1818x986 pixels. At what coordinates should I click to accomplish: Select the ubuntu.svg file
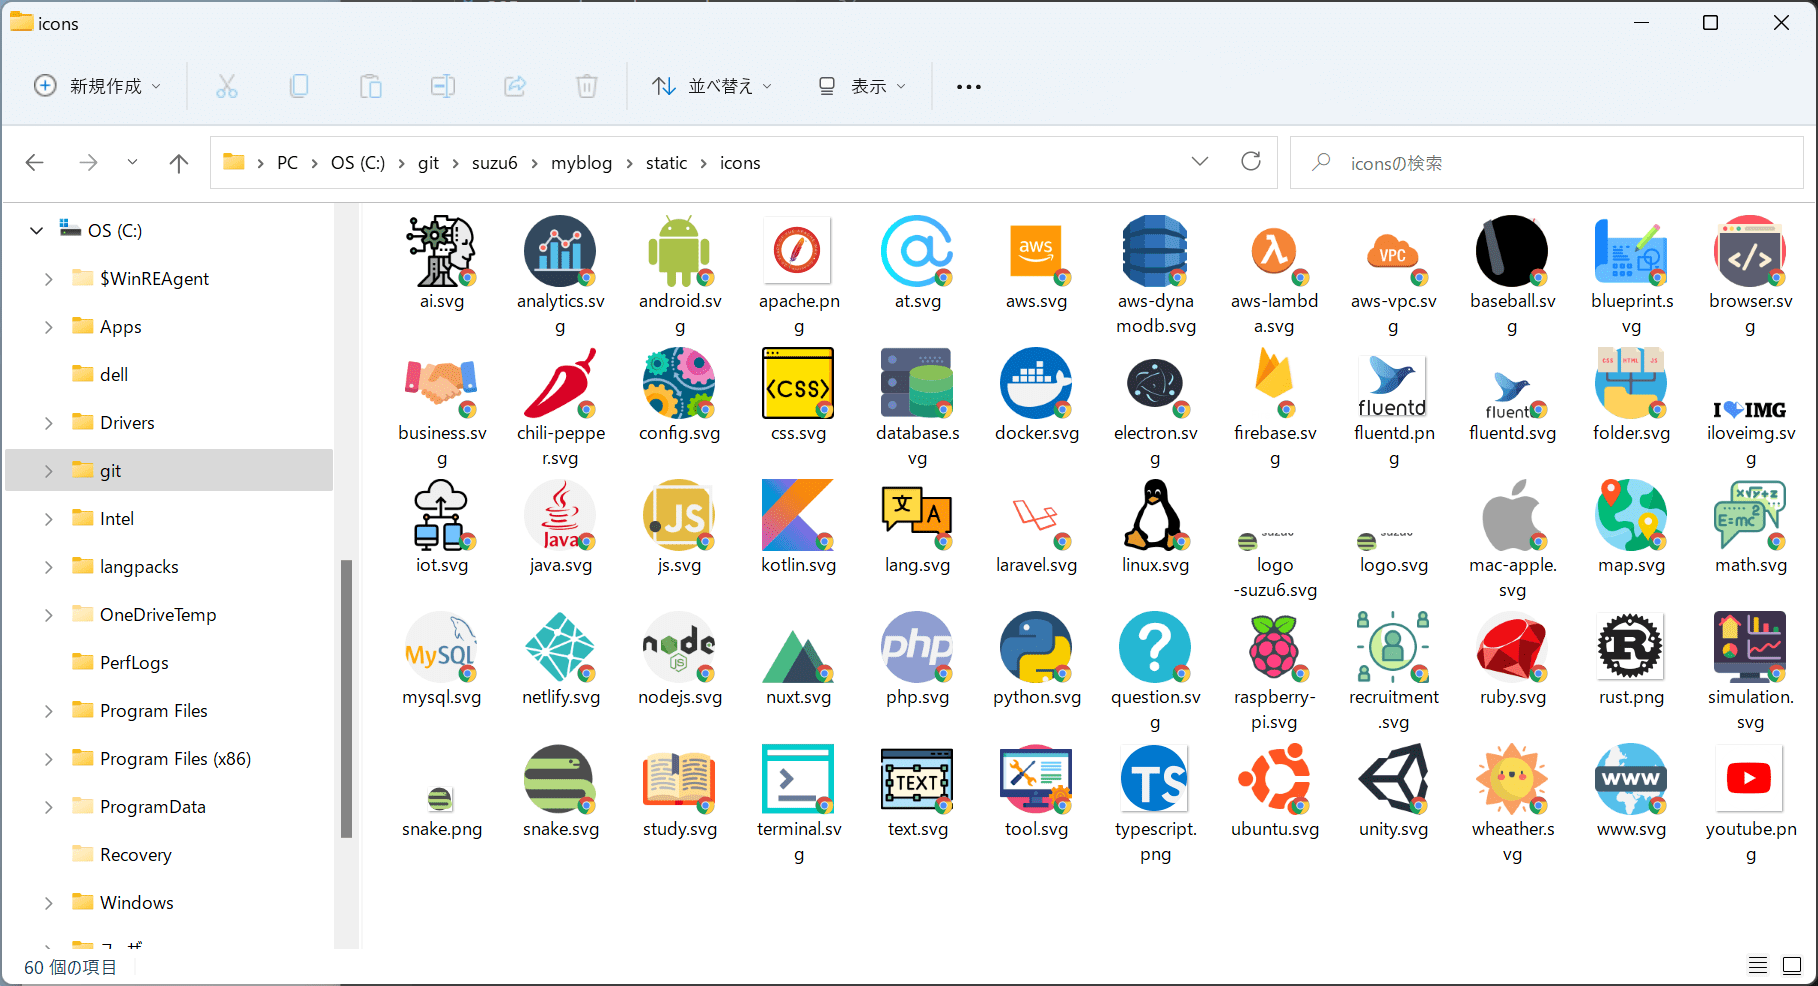(1275, 792)
